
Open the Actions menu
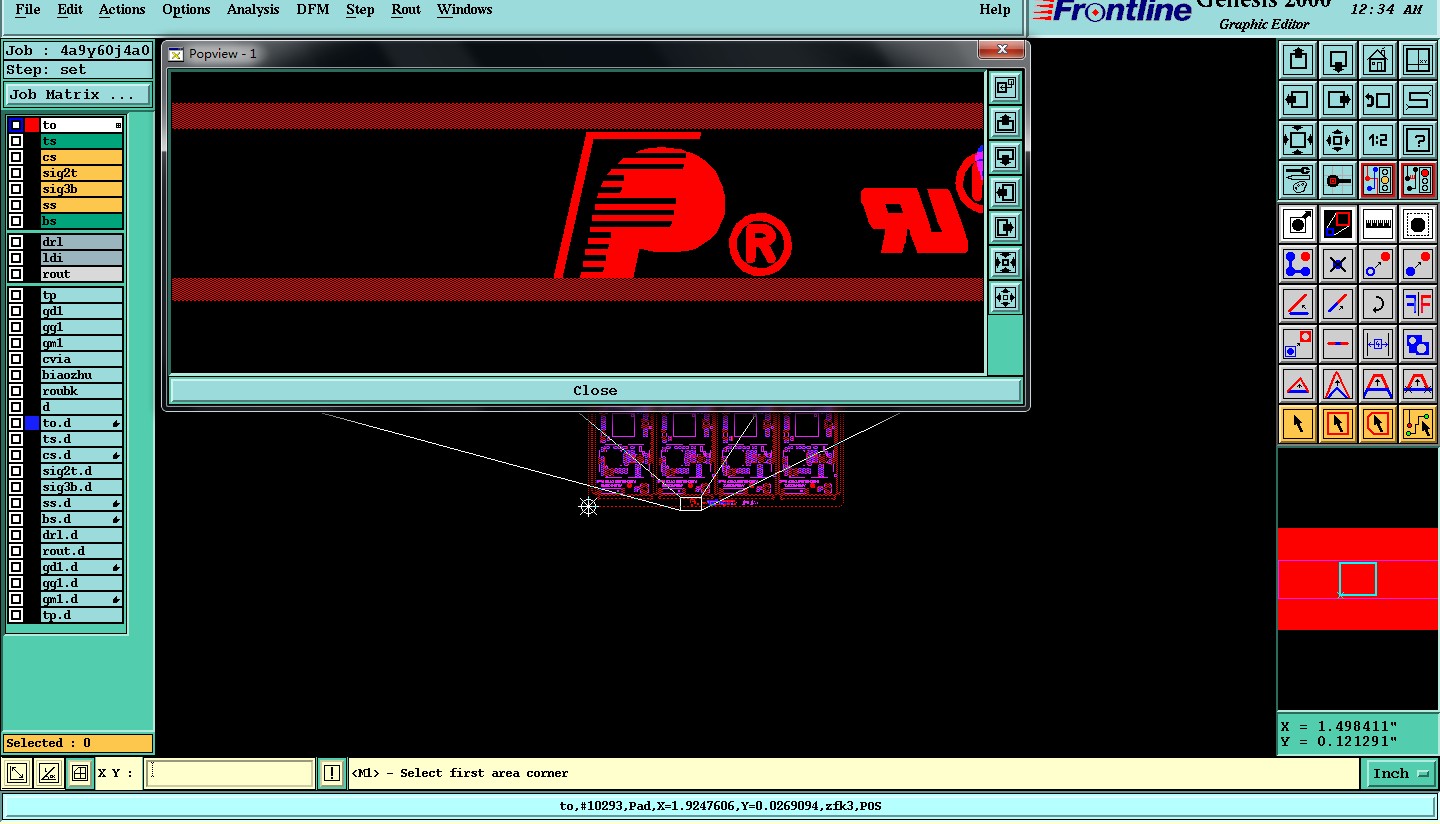pos(122,10)
